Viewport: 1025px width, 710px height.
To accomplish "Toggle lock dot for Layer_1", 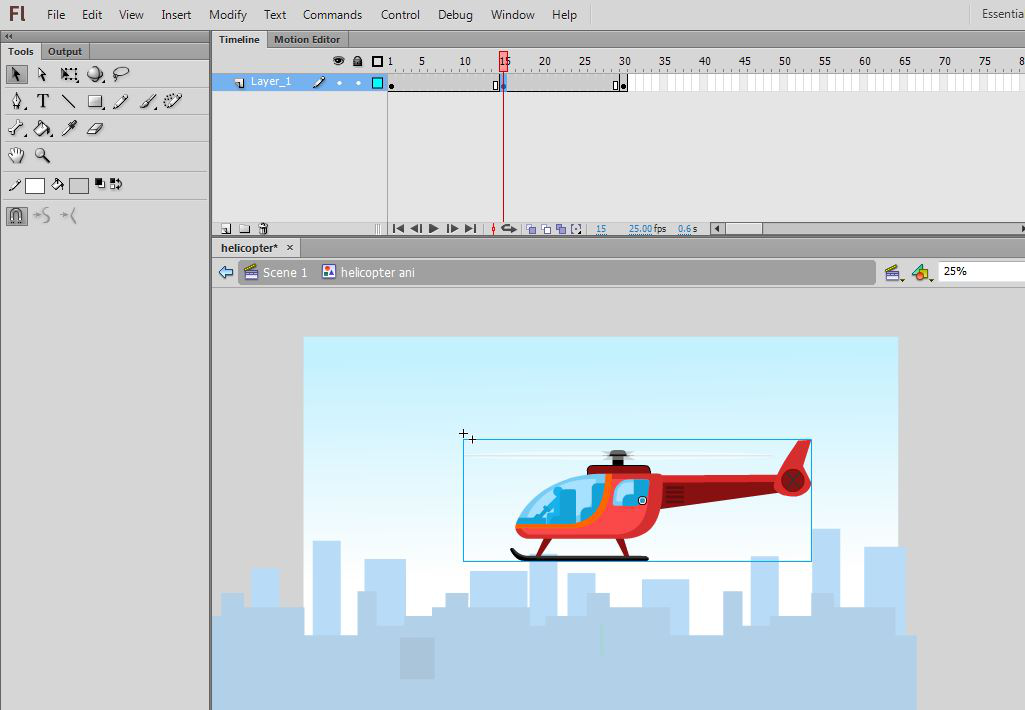I will [358, 83].
